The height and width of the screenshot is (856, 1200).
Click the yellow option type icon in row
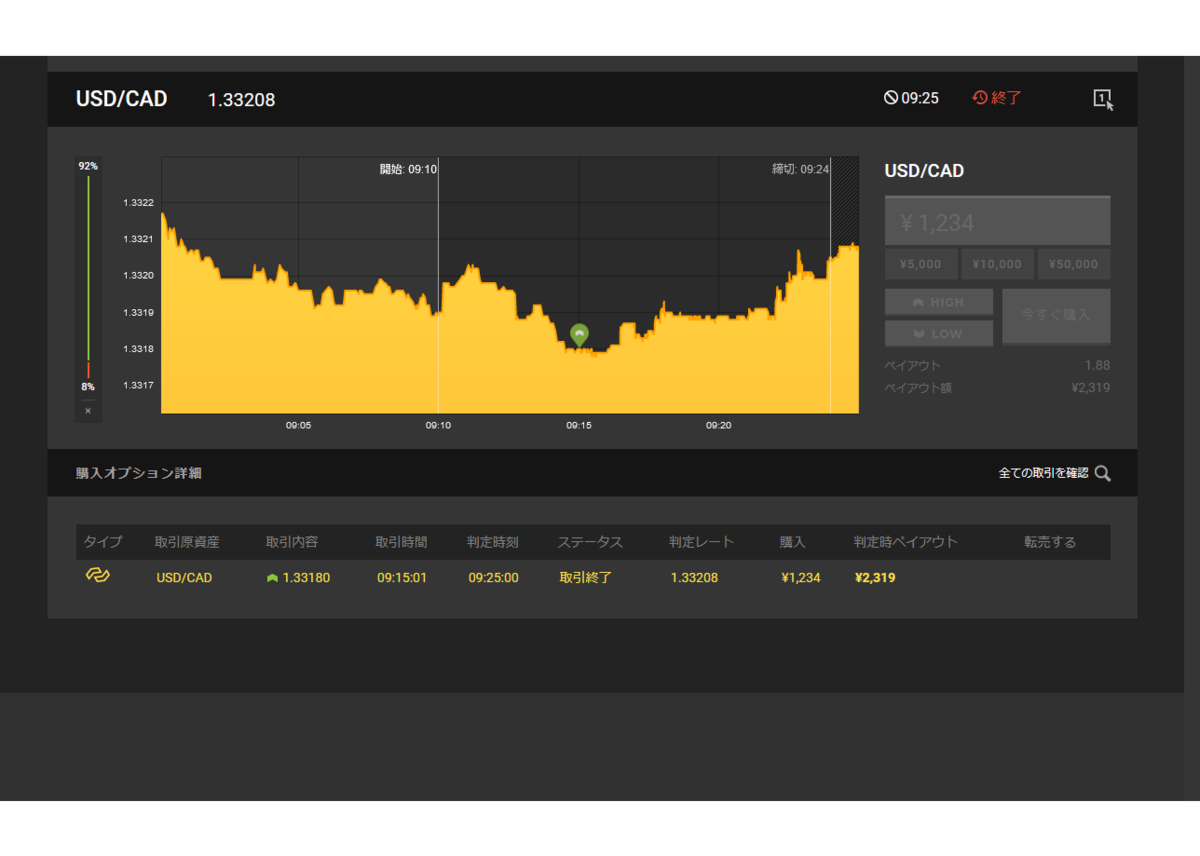[97, 575]
